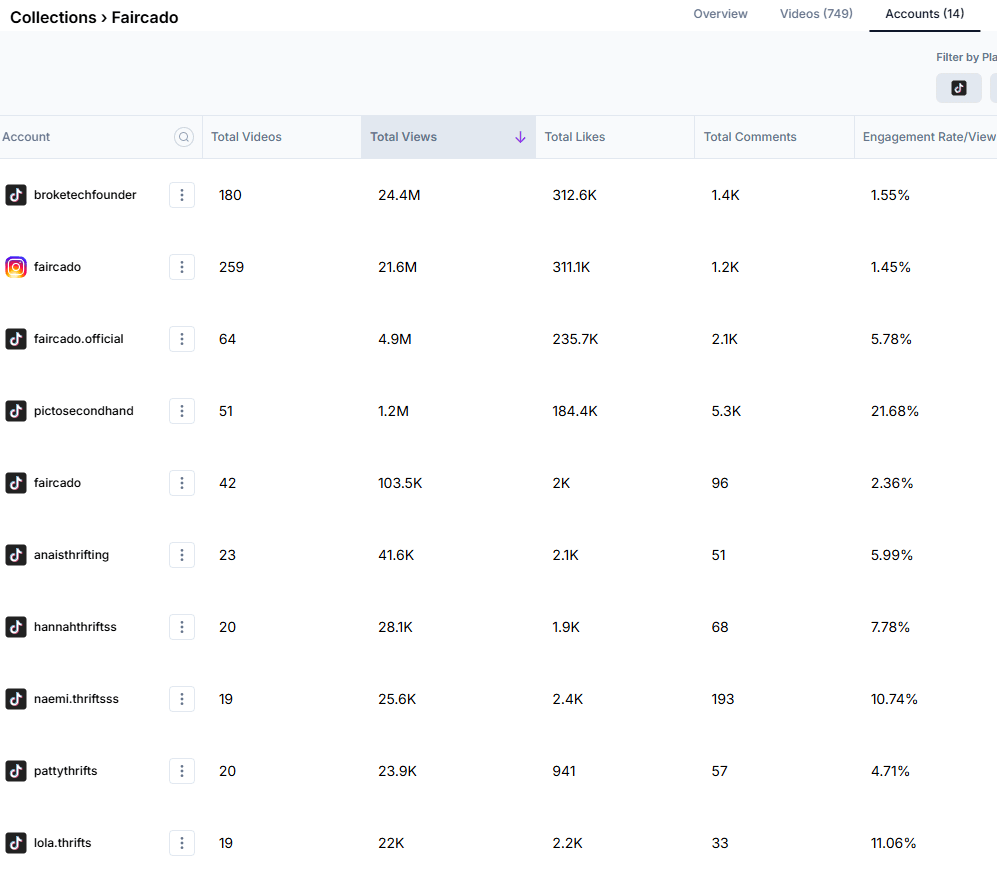997x881 pixels.
Task: Click the sort arrow in Total Views column
Action: pos(520,137)
